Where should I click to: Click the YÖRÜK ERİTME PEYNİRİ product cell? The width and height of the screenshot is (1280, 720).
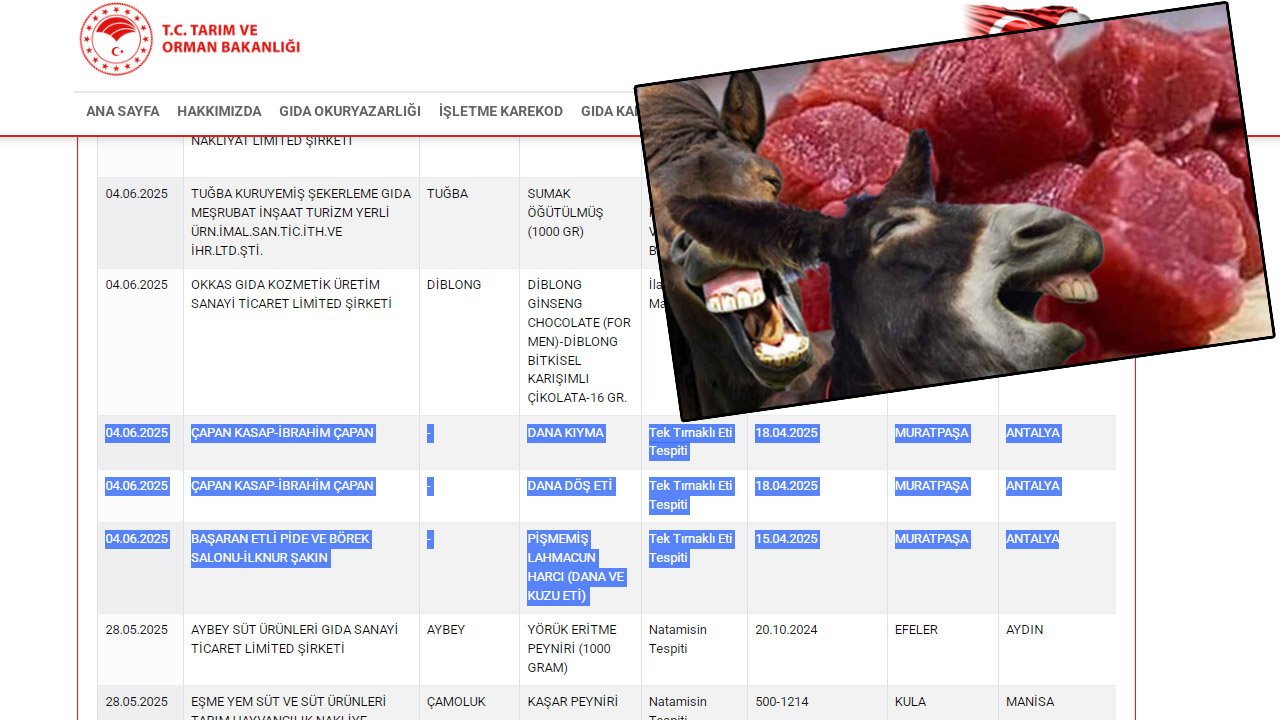tap(580, 649)
